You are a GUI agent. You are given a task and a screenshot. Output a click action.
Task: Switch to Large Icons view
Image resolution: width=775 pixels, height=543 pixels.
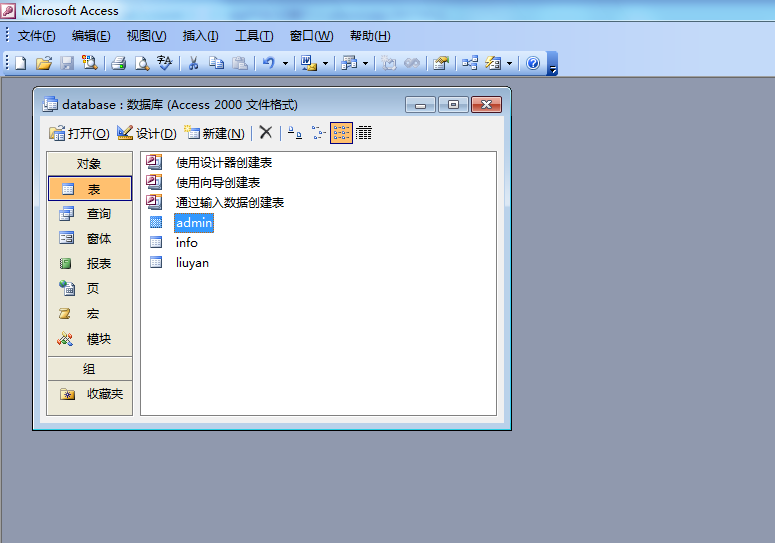(295, 133)
